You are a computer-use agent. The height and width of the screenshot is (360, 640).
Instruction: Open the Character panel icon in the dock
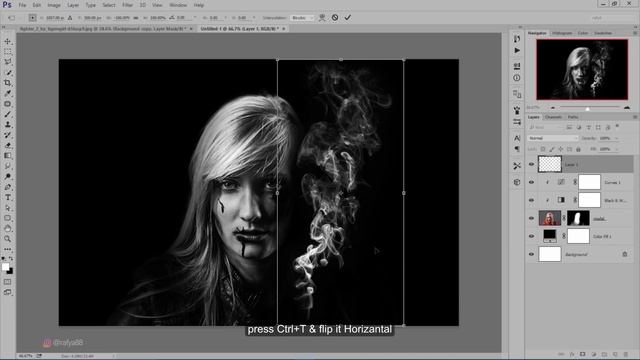[517, 138]
